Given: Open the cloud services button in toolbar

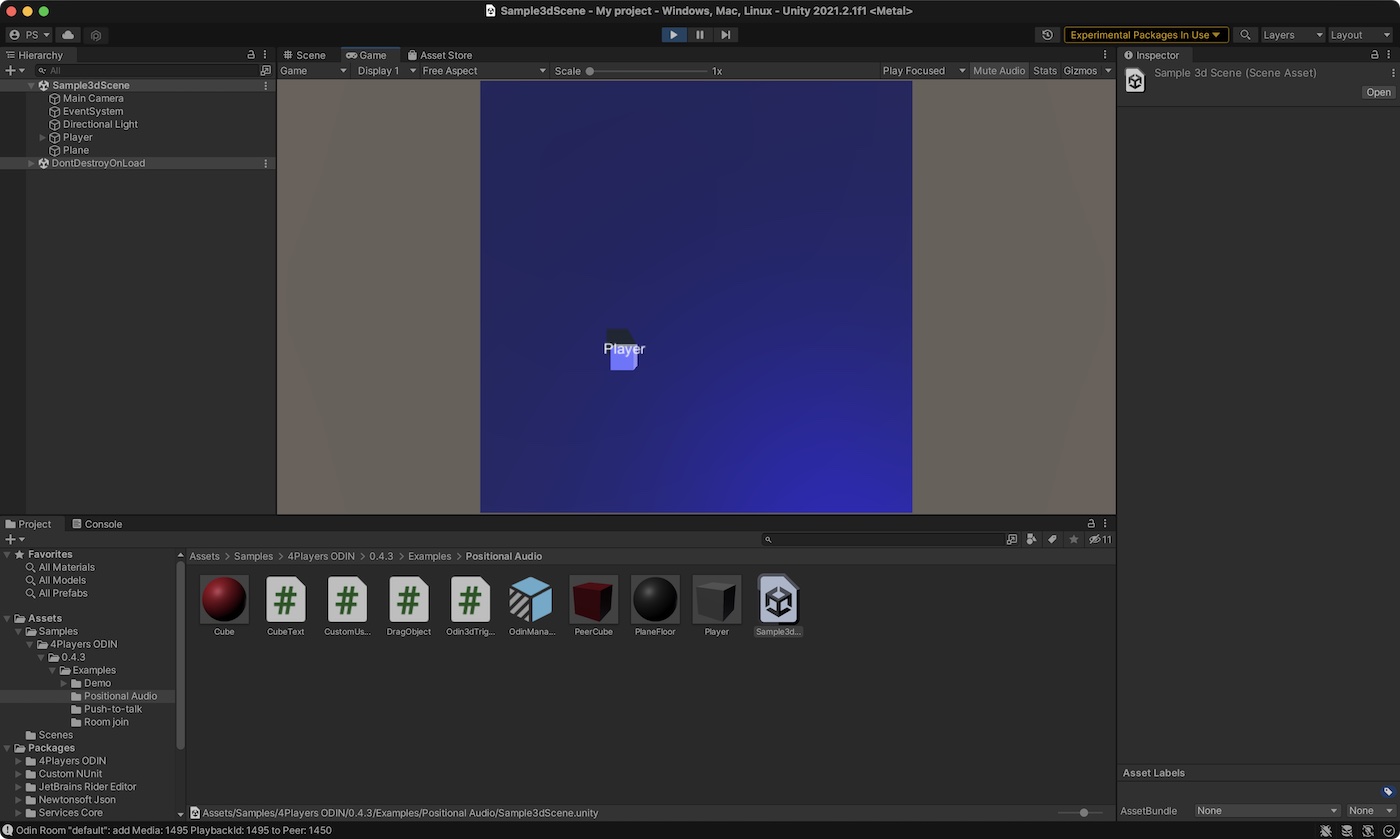Looking at the screenshot, I should click(68, 35).
